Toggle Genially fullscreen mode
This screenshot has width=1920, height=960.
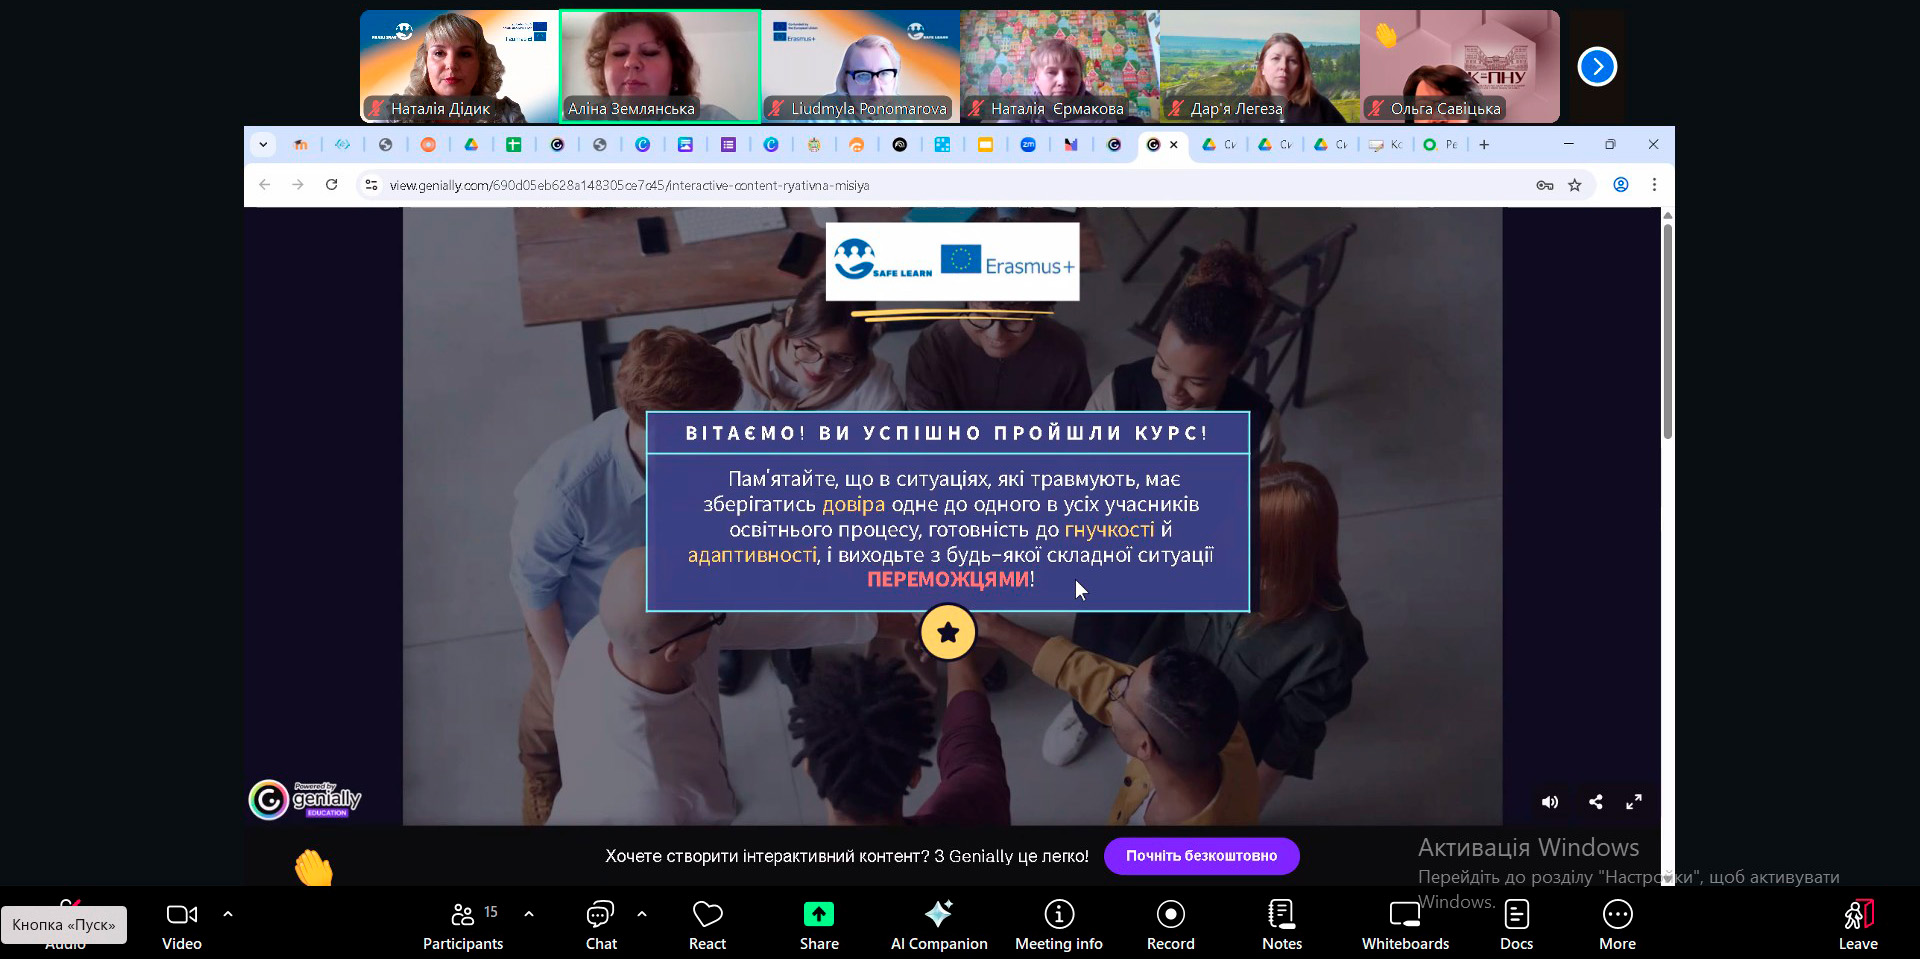(1634, 802)
